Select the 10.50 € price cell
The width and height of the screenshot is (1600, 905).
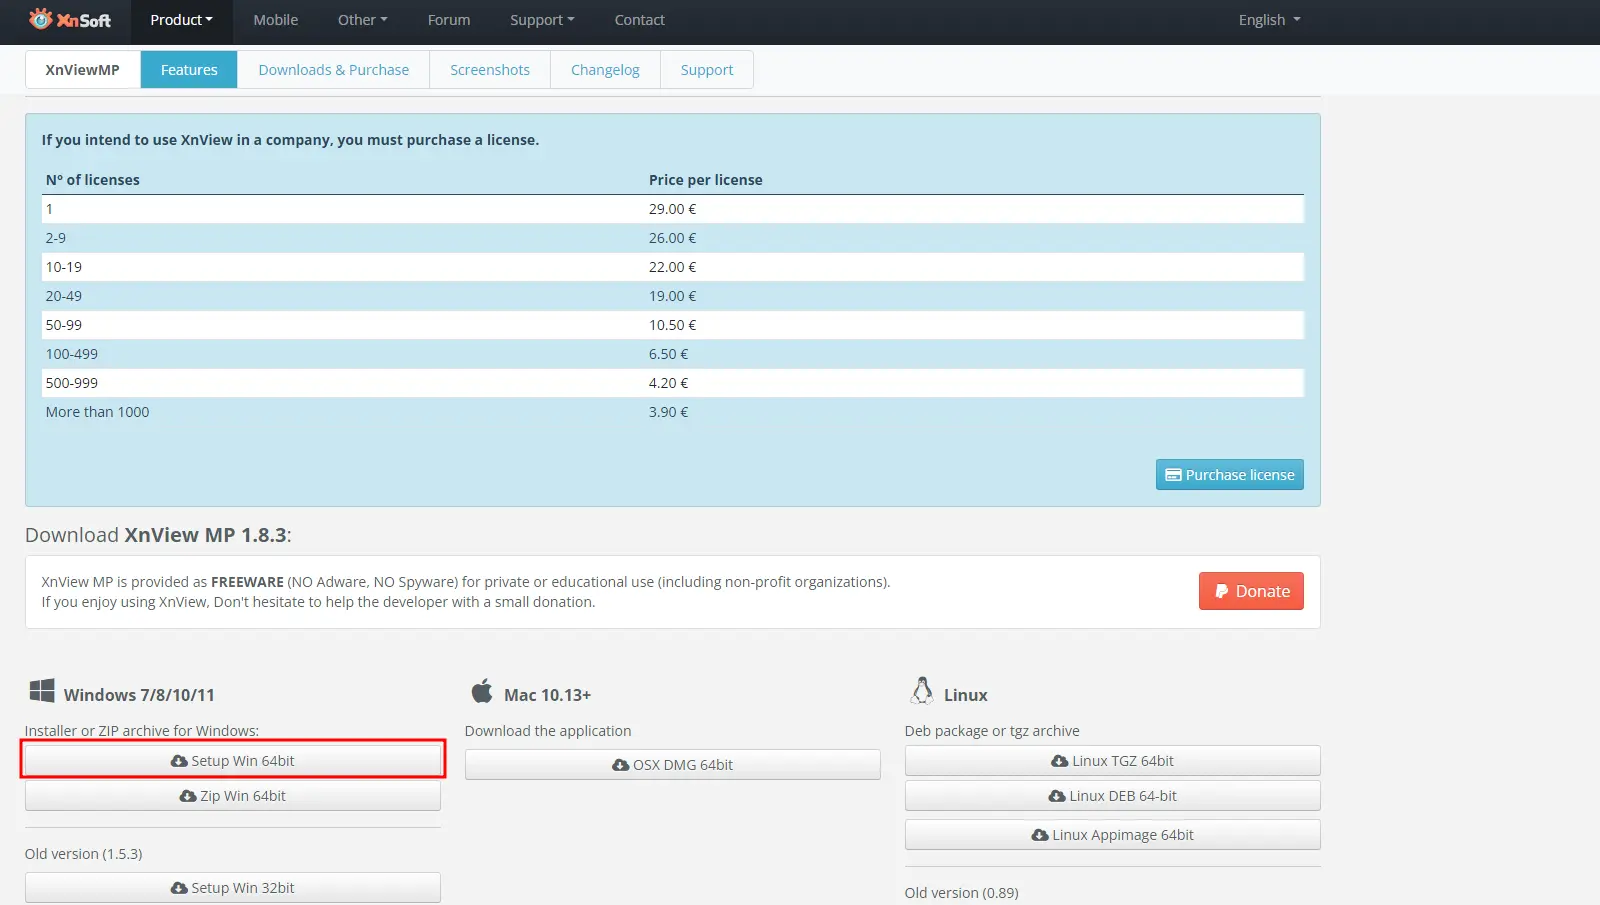[672, 325]
